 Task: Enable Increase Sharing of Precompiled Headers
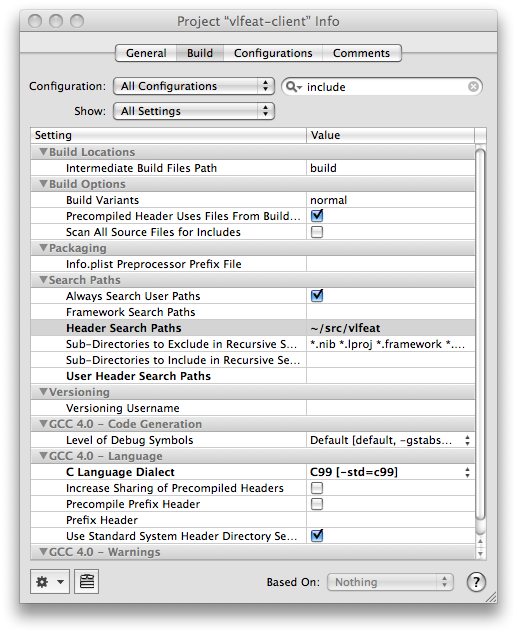click(317, 488)
